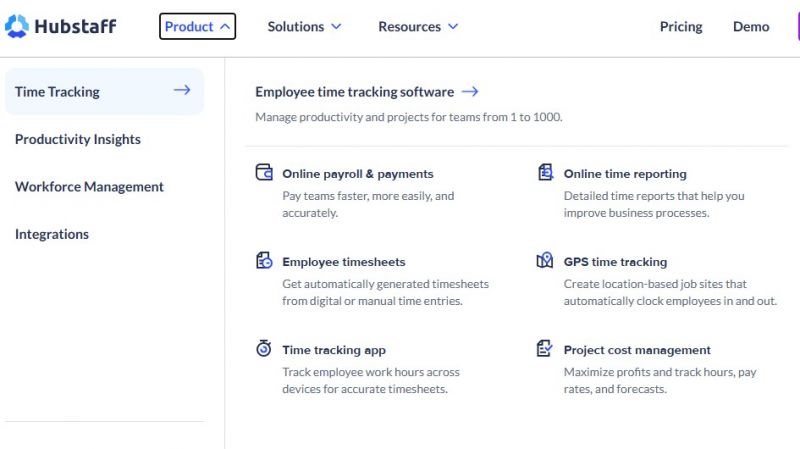Image resolution: width=800 pixels, height=449 pixels.
Task: Select Workforce Management category
Action: coord(89,187)
